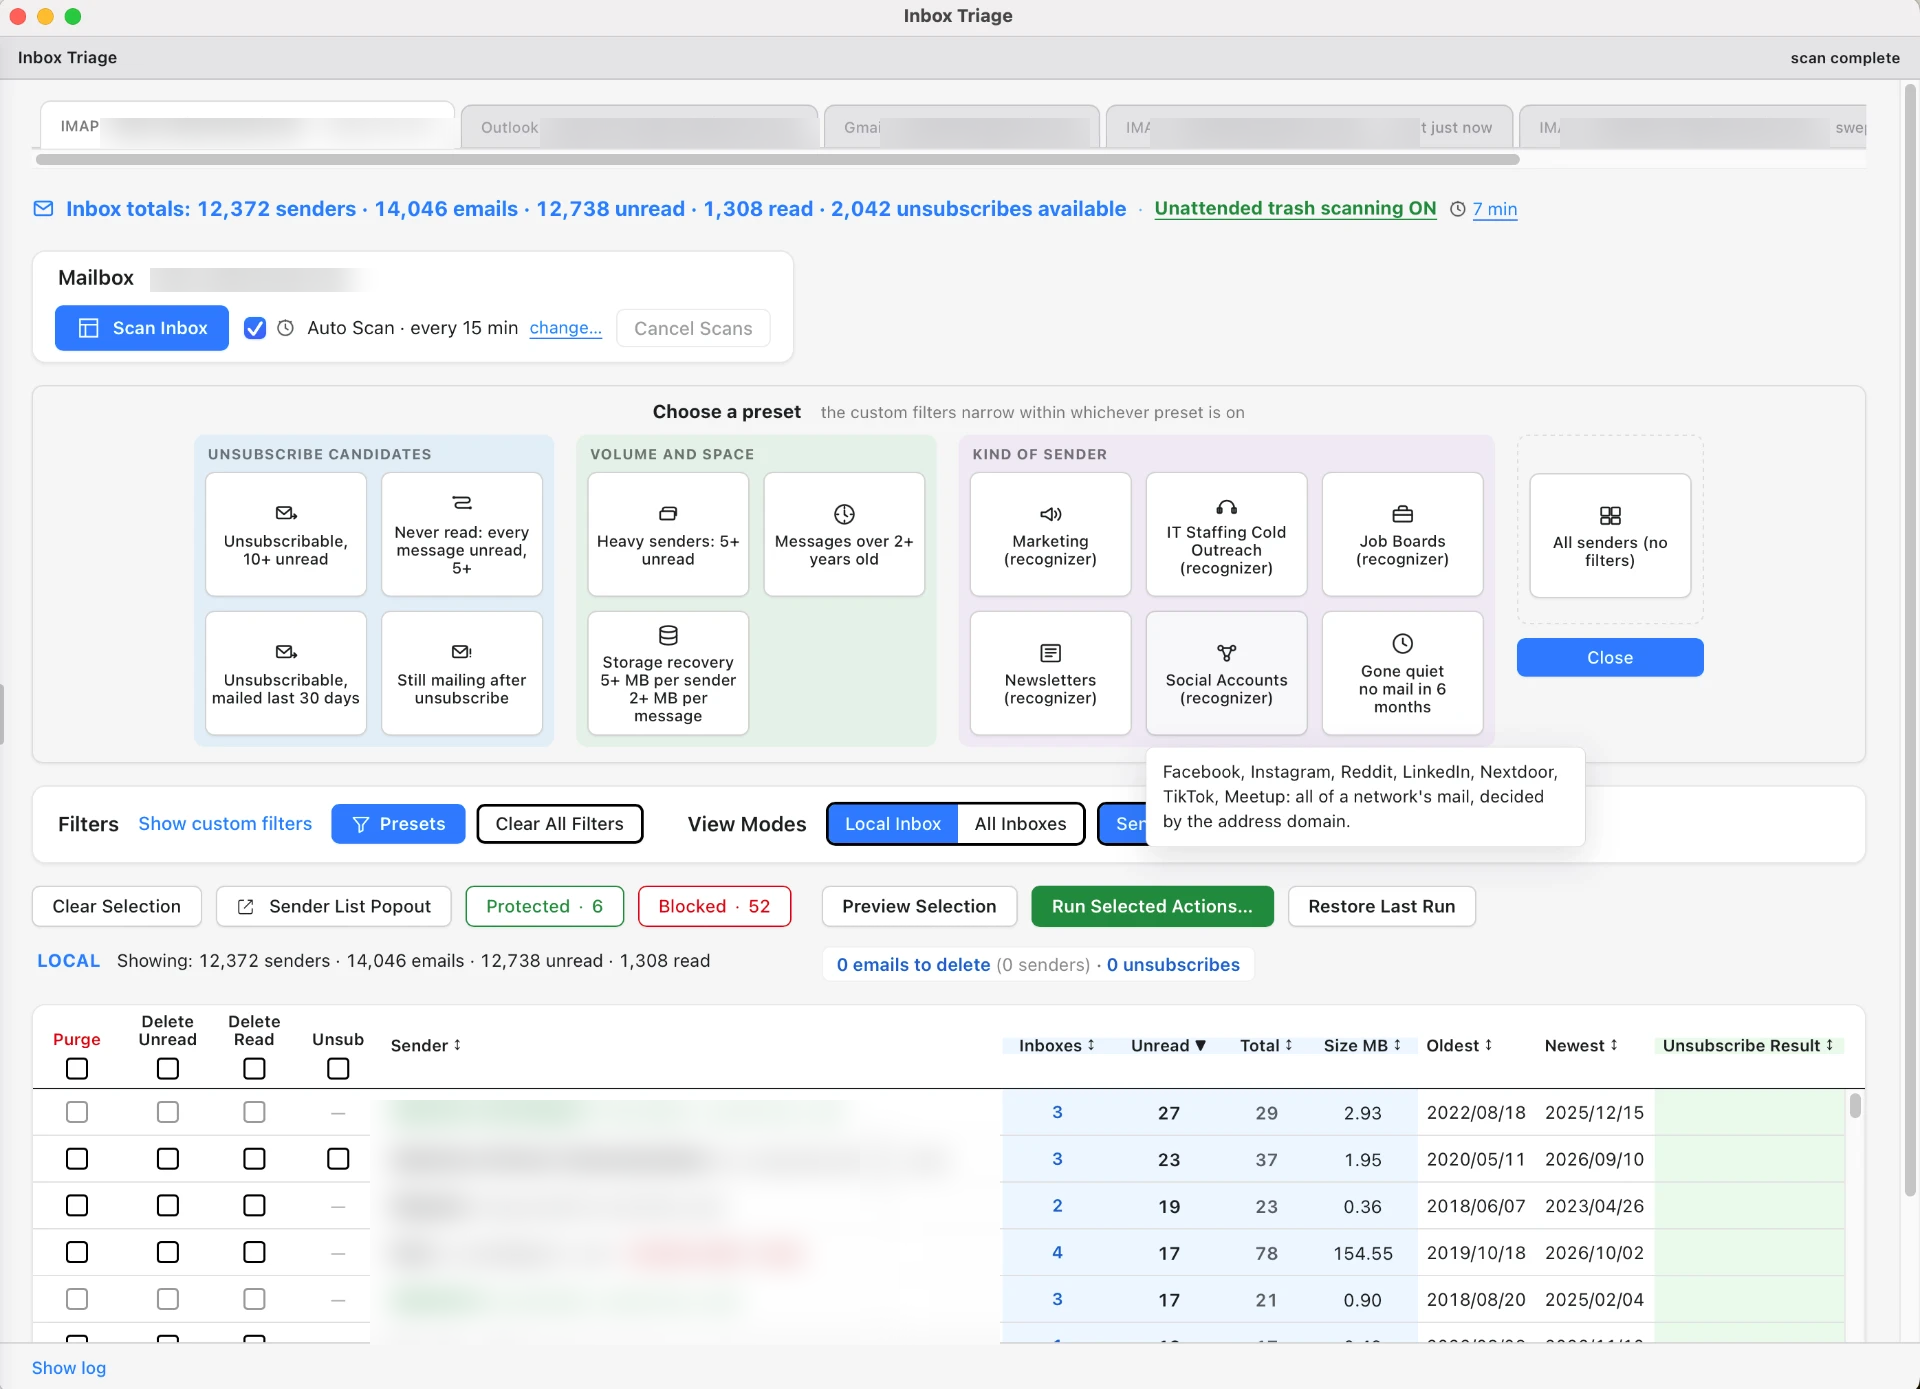This screenshot has height=1389, width=1920.
Task: Pick Unsubscribable mailed last 30 days preset
Action: [x=286, y=673]
